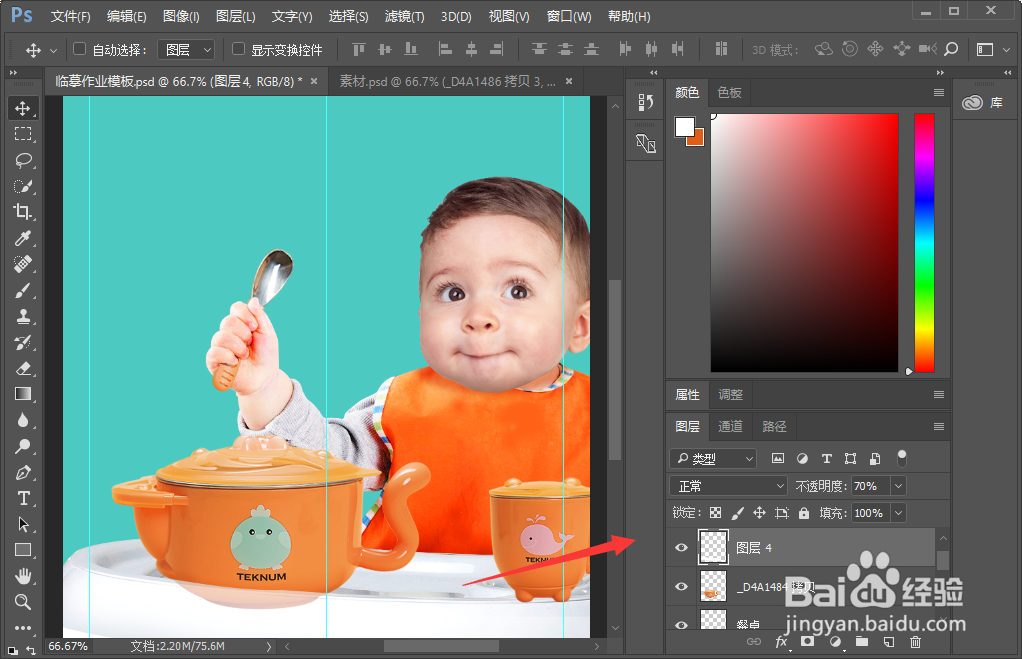Close the 素材.psd document tab
Viewport: 1022px width, 659px height.
(x=569, y=81)
